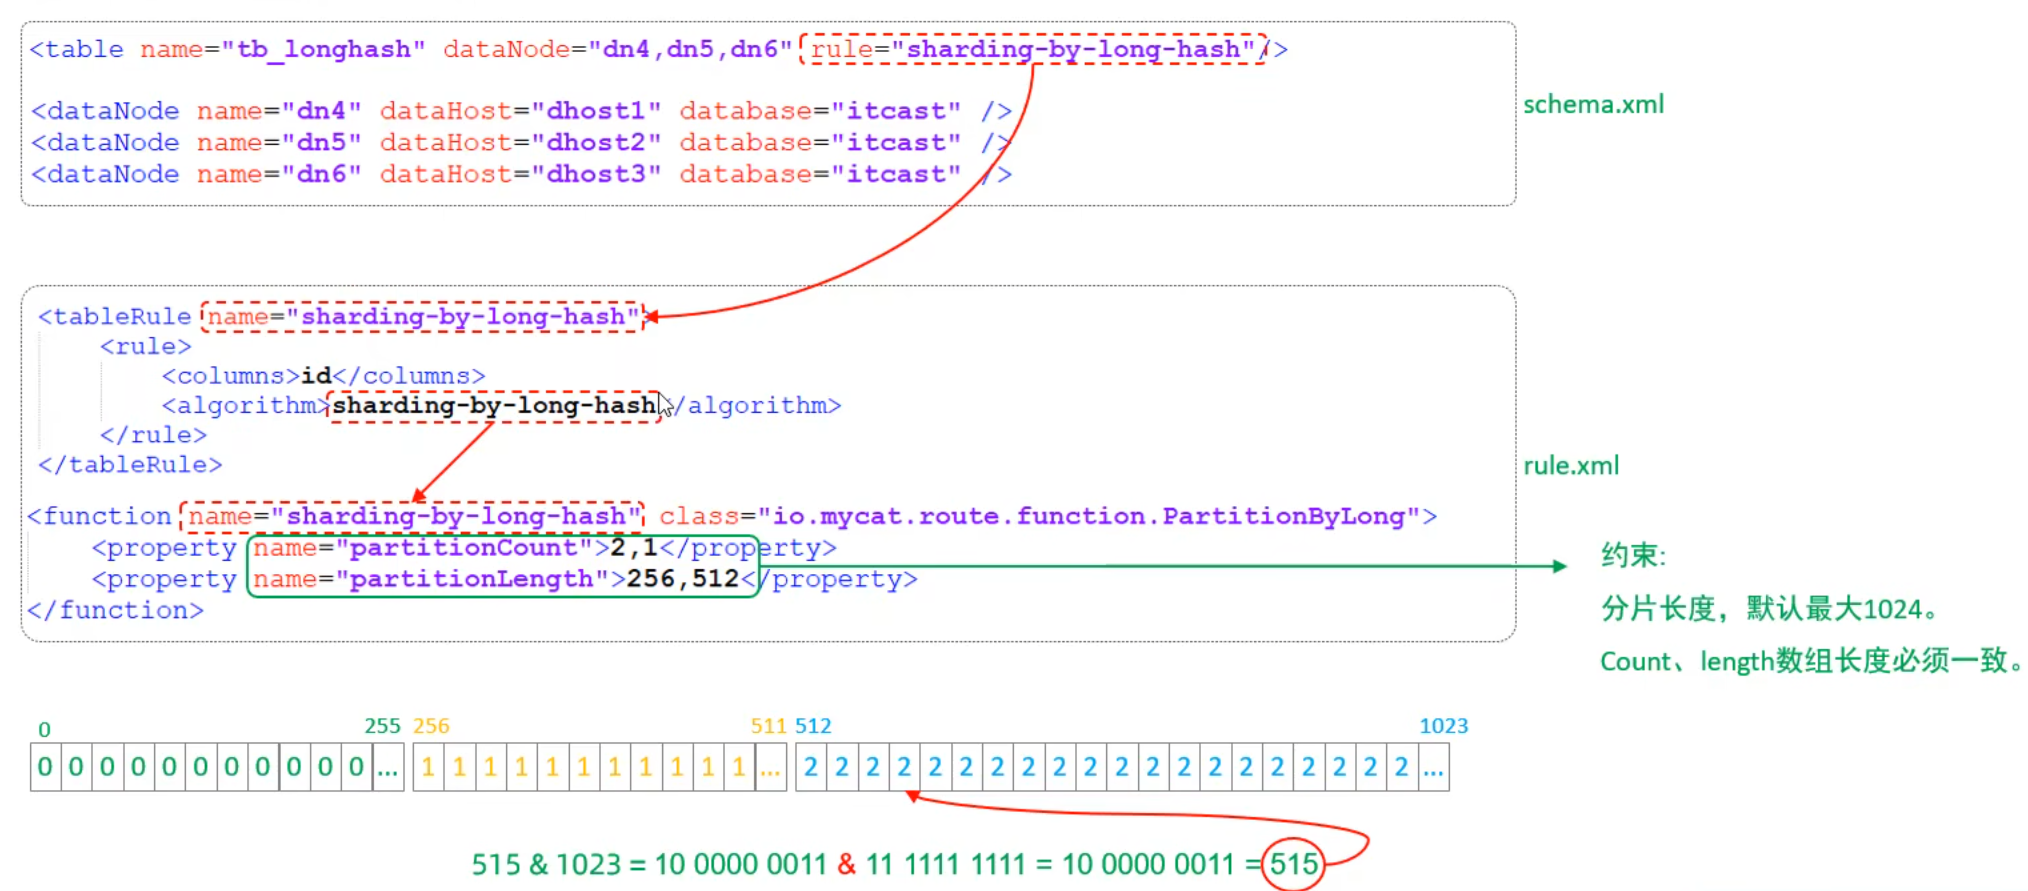Select the algorithm value sharding-by-long-hash

tap(494, 406)
